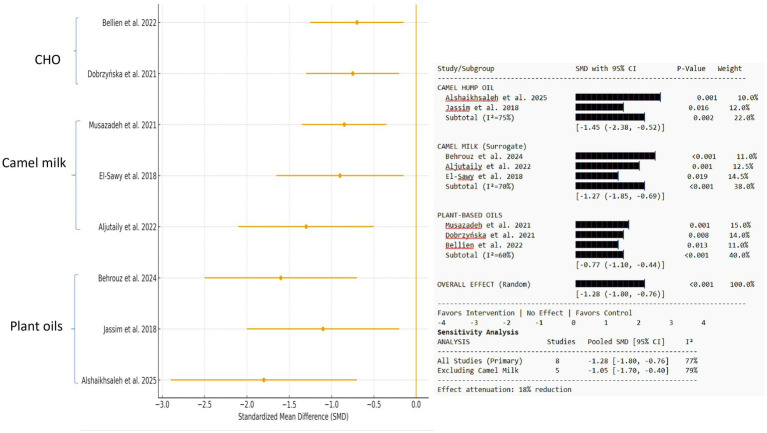The width and height of the screenshot is (767, 433).
Task: Click the orange point marker for Bellien et al. 2022
Action: pyautogui.click(x=357, y=23)
